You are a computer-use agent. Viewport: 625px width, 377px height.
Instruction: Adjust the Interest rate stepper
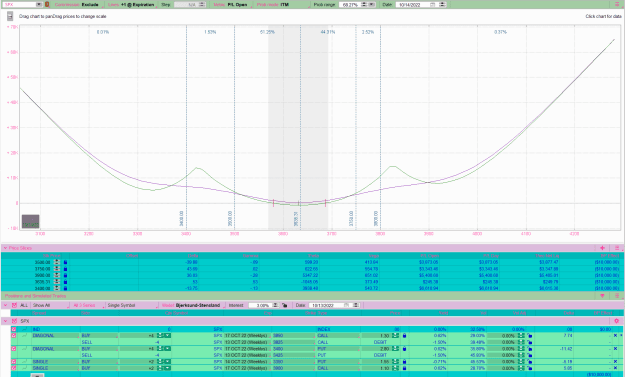[x=275, y=305]
